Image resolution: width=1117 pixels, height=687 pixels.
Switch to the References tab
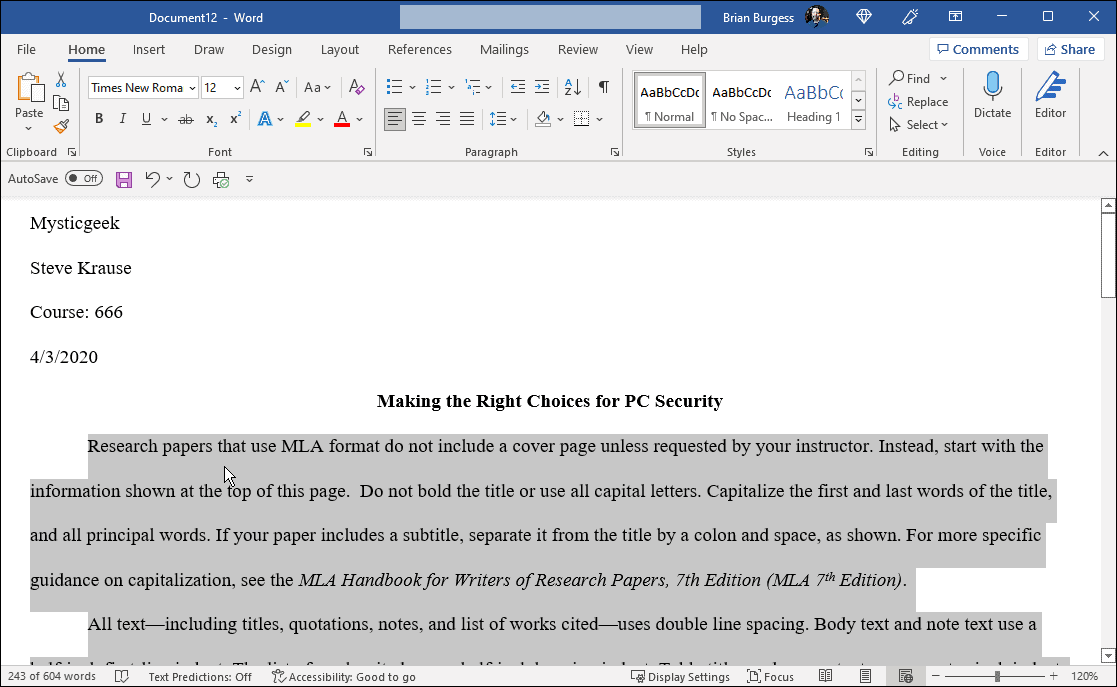[x=420, y=49]
